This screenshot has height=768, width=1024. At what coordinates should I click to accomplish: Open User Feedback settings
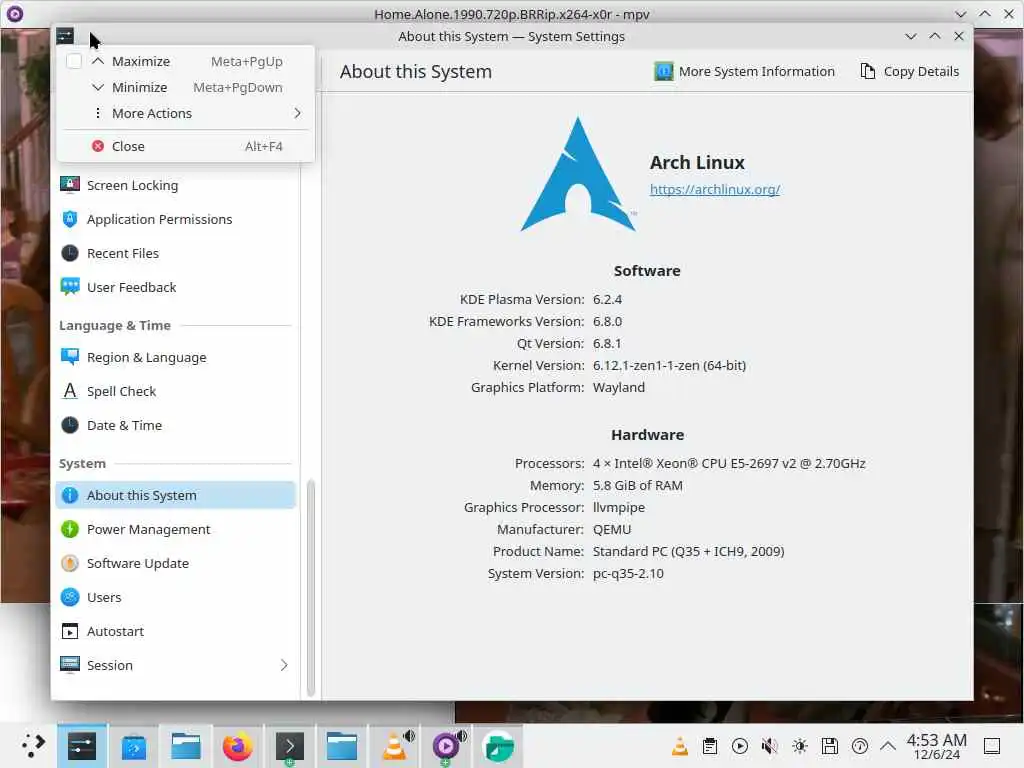(175, 287)
